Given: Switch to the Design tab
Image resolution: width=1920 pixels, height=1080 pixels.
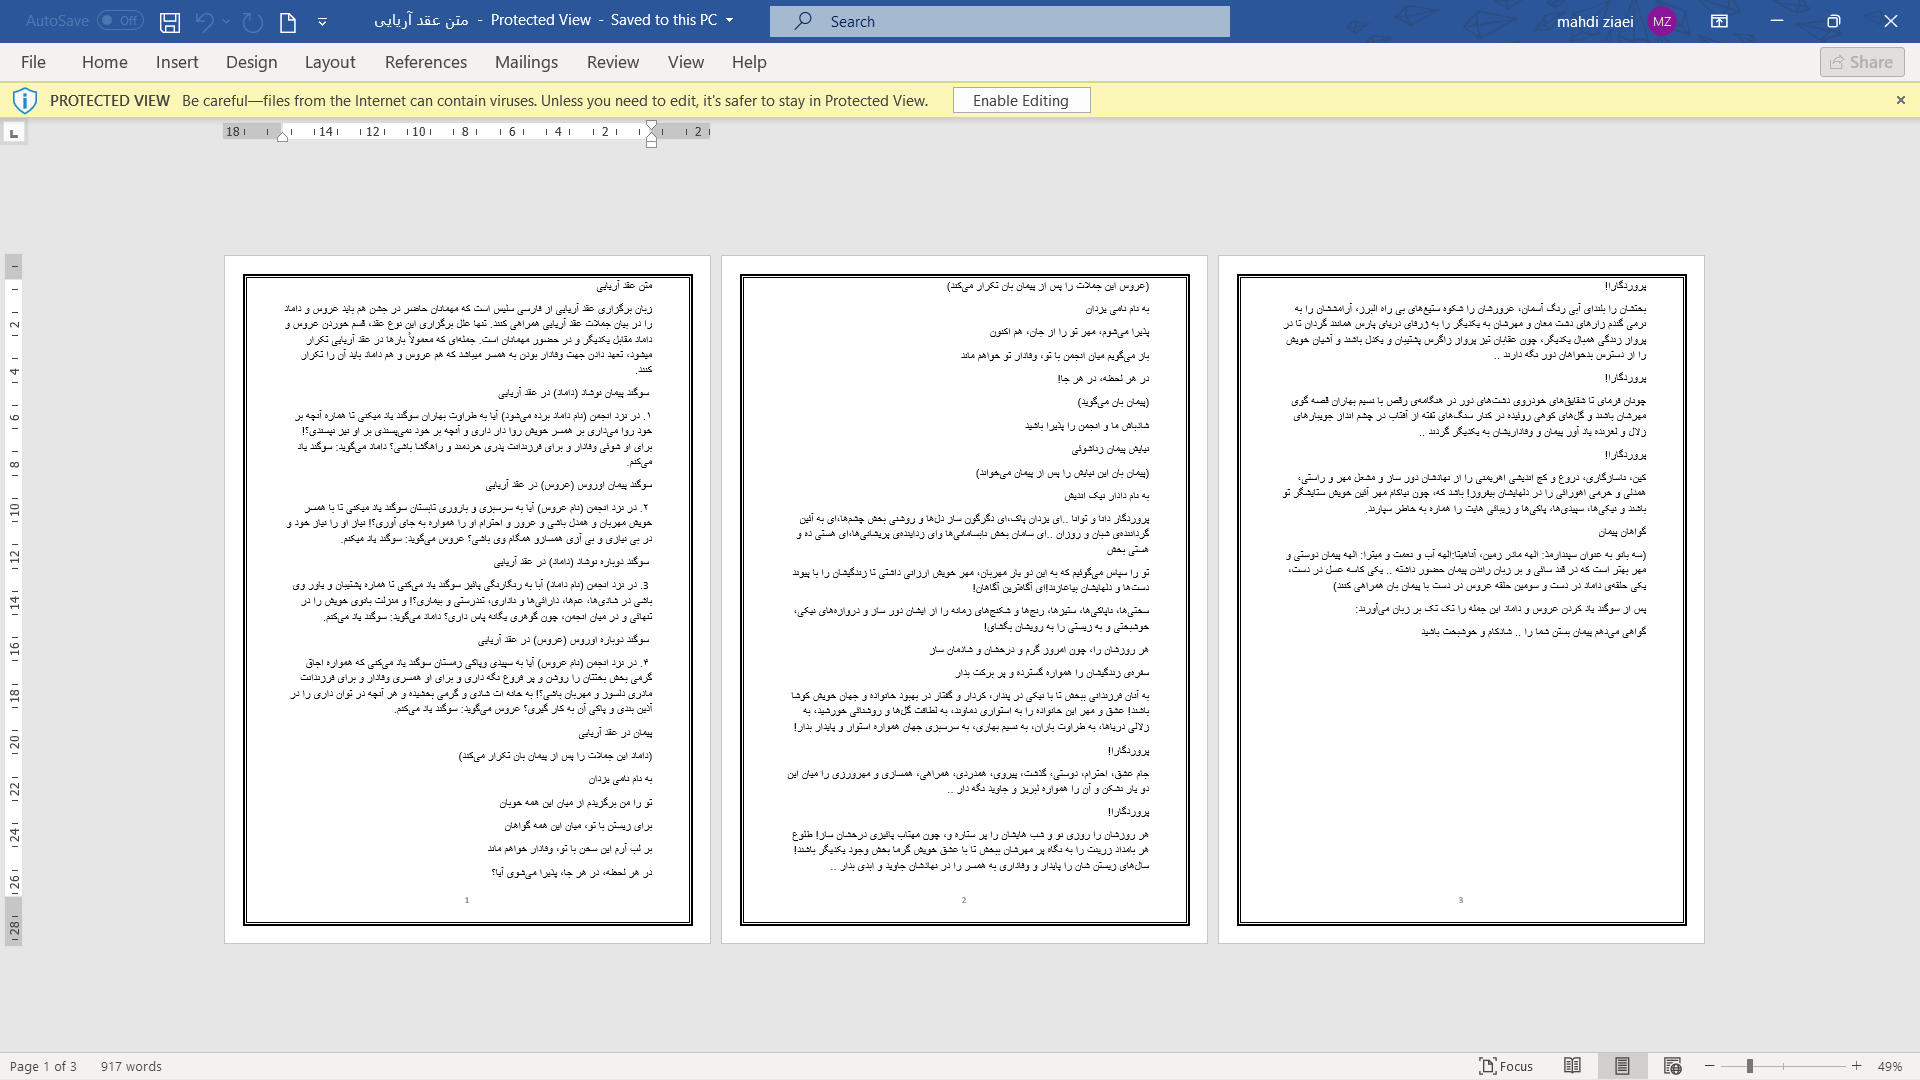Looking at the screenshot, I should [x=252, y=62].
